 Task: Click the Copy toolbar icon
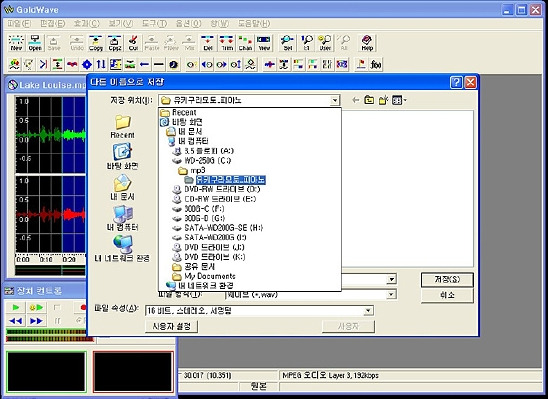tap(96, 43)
